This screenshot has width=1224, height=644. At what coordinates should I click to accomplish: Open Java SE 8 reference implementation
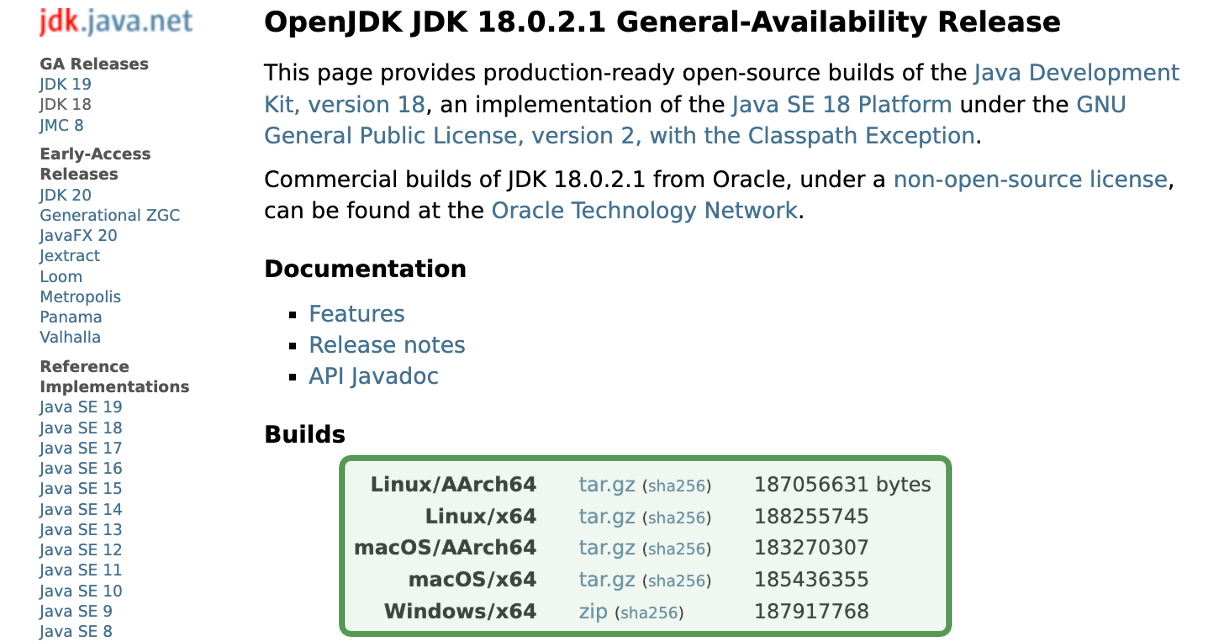76,631
